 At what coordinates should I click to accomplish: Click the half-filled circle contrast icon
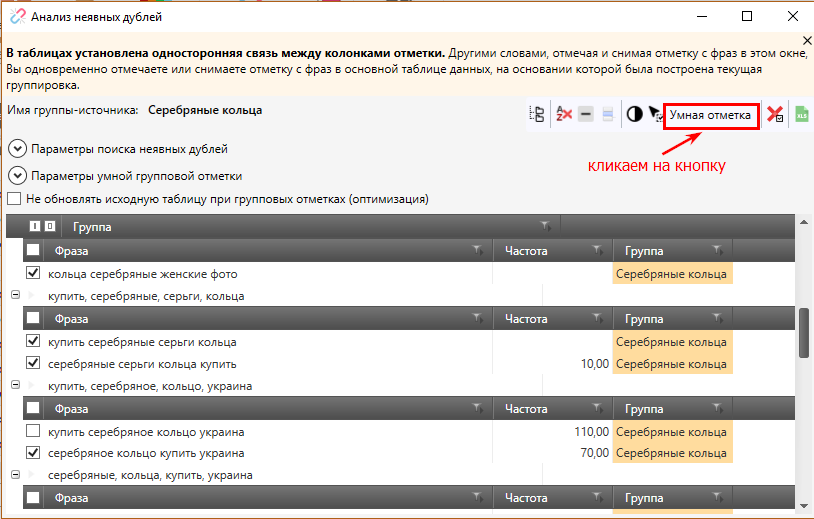[x=634, y=114]
